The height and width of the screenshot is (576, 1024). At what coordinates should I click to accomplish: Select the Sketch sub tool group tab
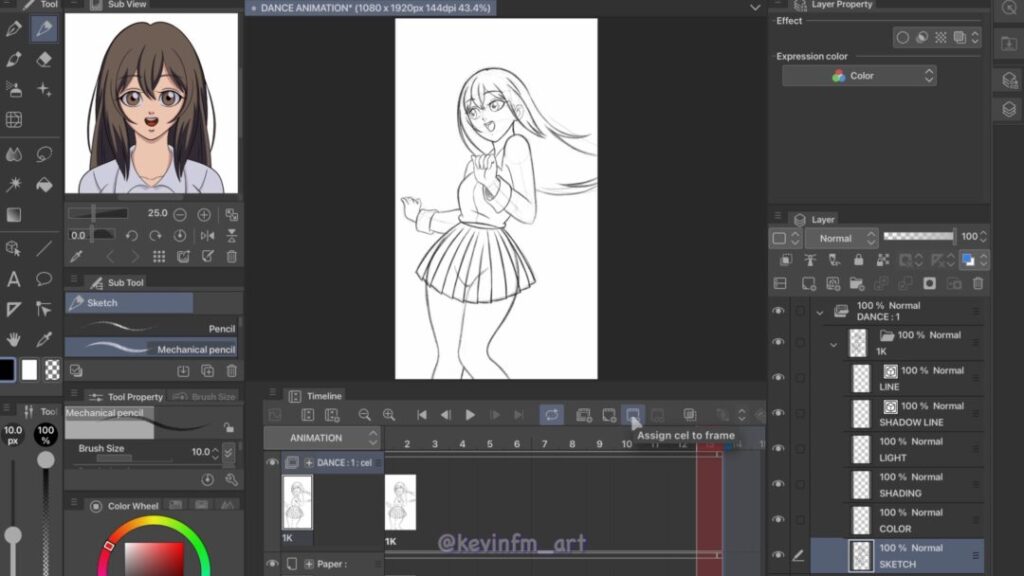tap(129, 302)
